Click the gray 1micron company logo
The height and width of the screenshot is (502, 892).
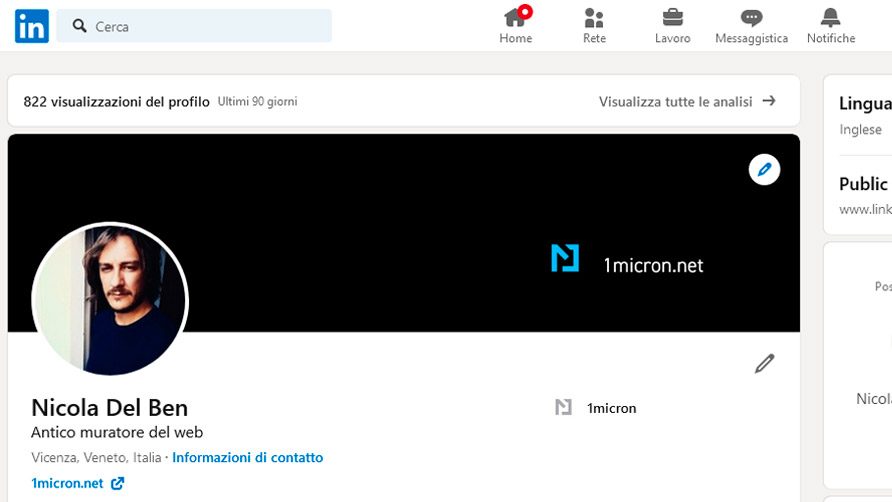coord(563,407)
